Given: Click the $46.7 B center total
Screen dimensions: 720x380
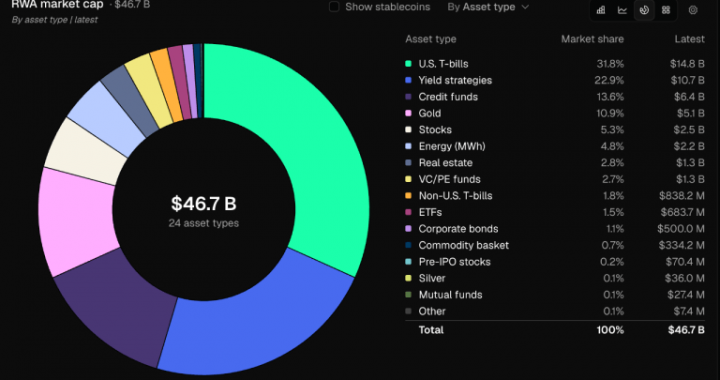Looking at the screenshot, I should tap(204, 204).
